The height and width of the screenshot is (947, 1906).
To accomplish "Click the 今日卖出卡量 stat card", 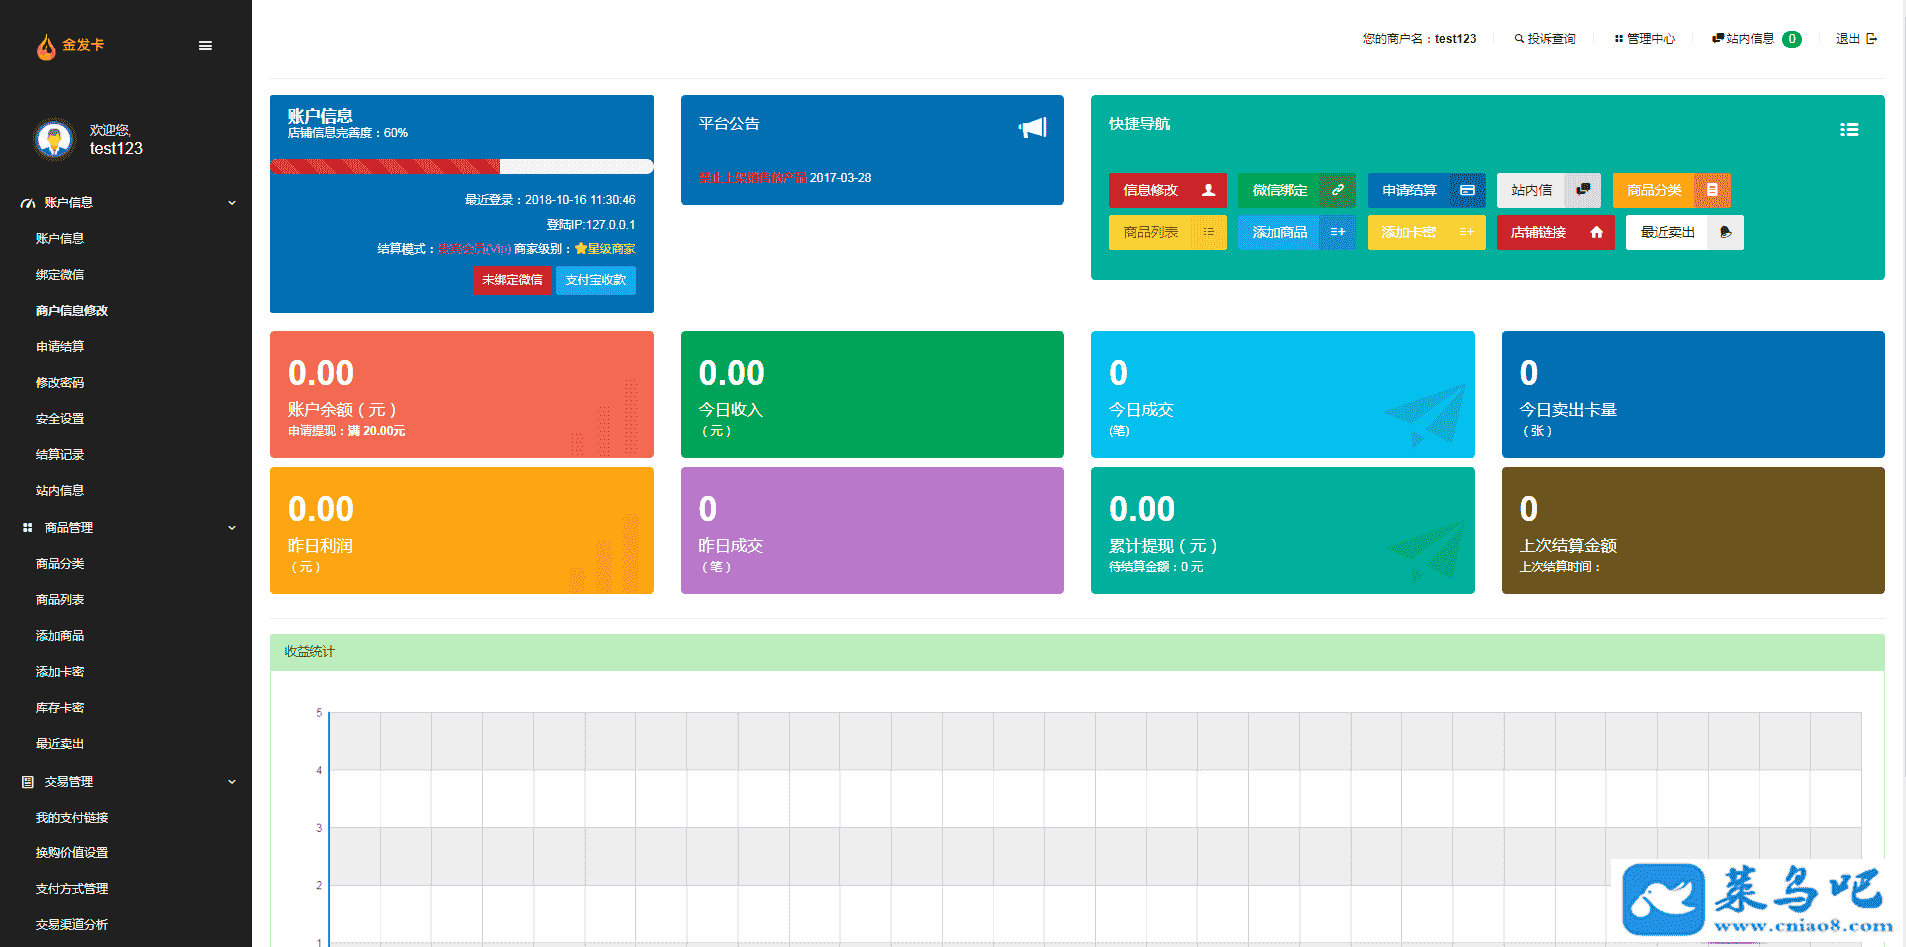I will click(x=1693, y=394).
